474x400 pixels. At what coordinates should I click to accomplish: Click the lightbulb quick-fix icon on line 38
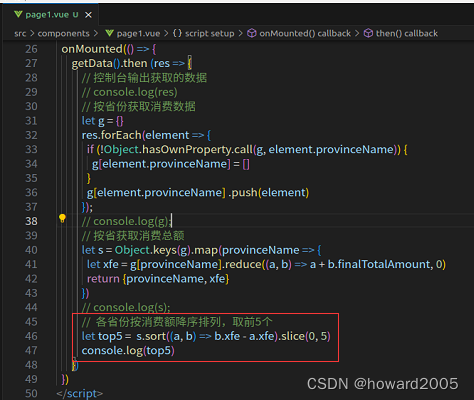(x=62, y=219)
